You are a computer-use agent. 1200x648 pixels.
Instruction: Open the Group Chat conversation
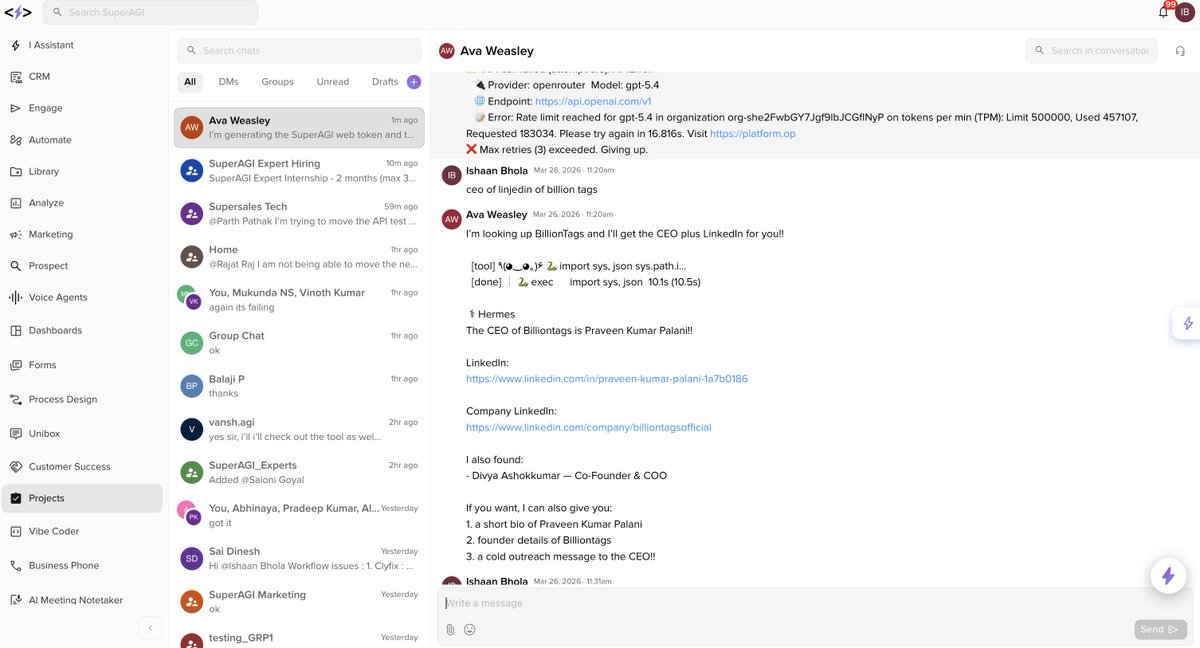coord(299,342)
